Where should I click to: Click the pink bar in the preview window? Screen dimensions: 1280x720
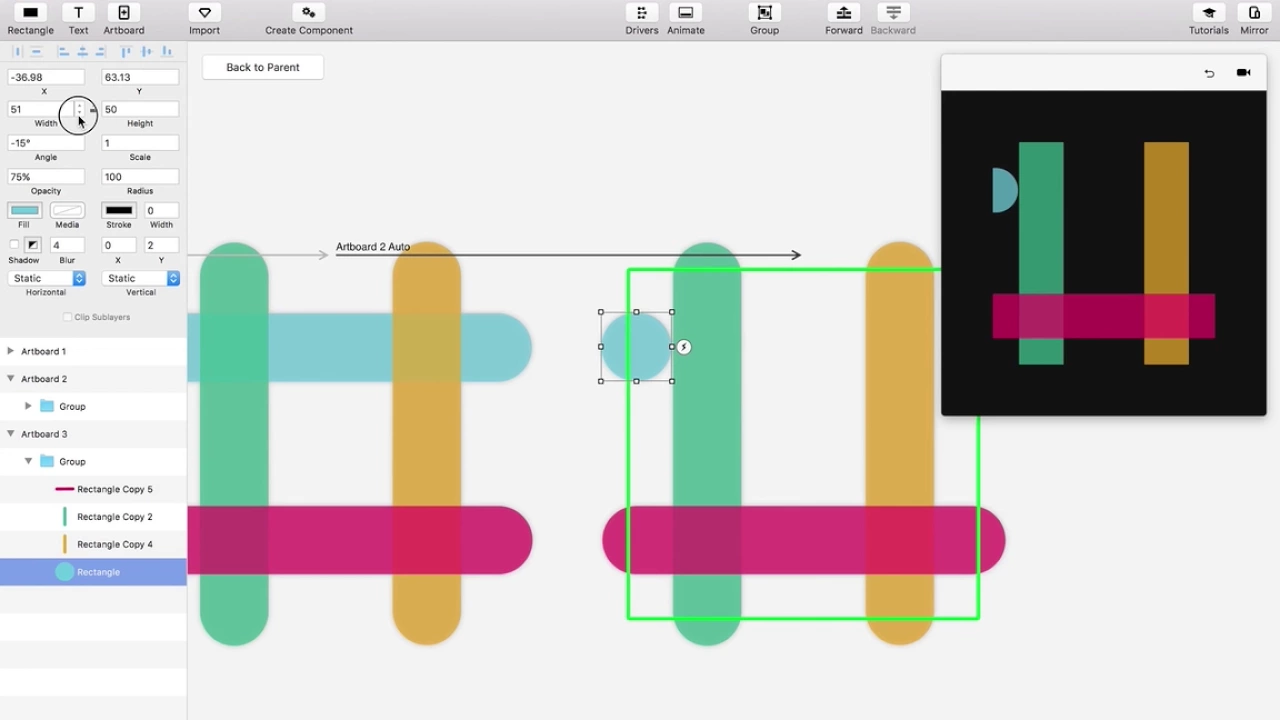1103,316
